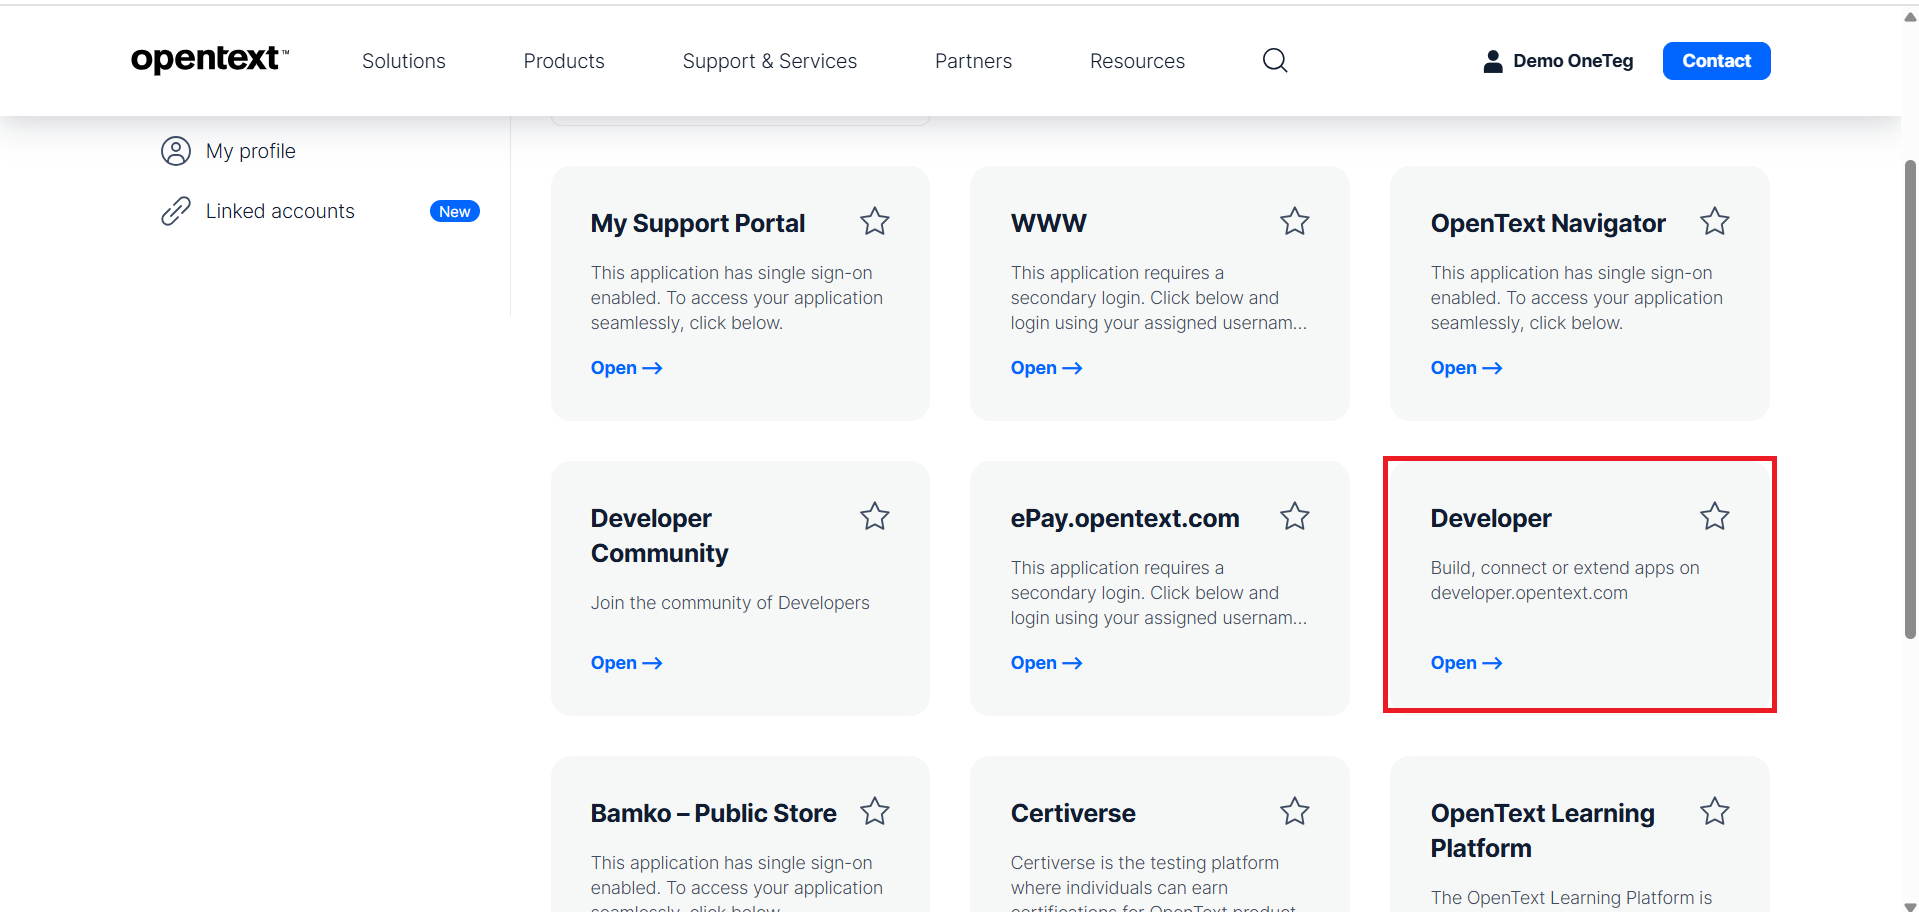1919x912 pixels.
Task: Toggle favorite star on OpenText Navigator
Action: tap(1714, 221)
